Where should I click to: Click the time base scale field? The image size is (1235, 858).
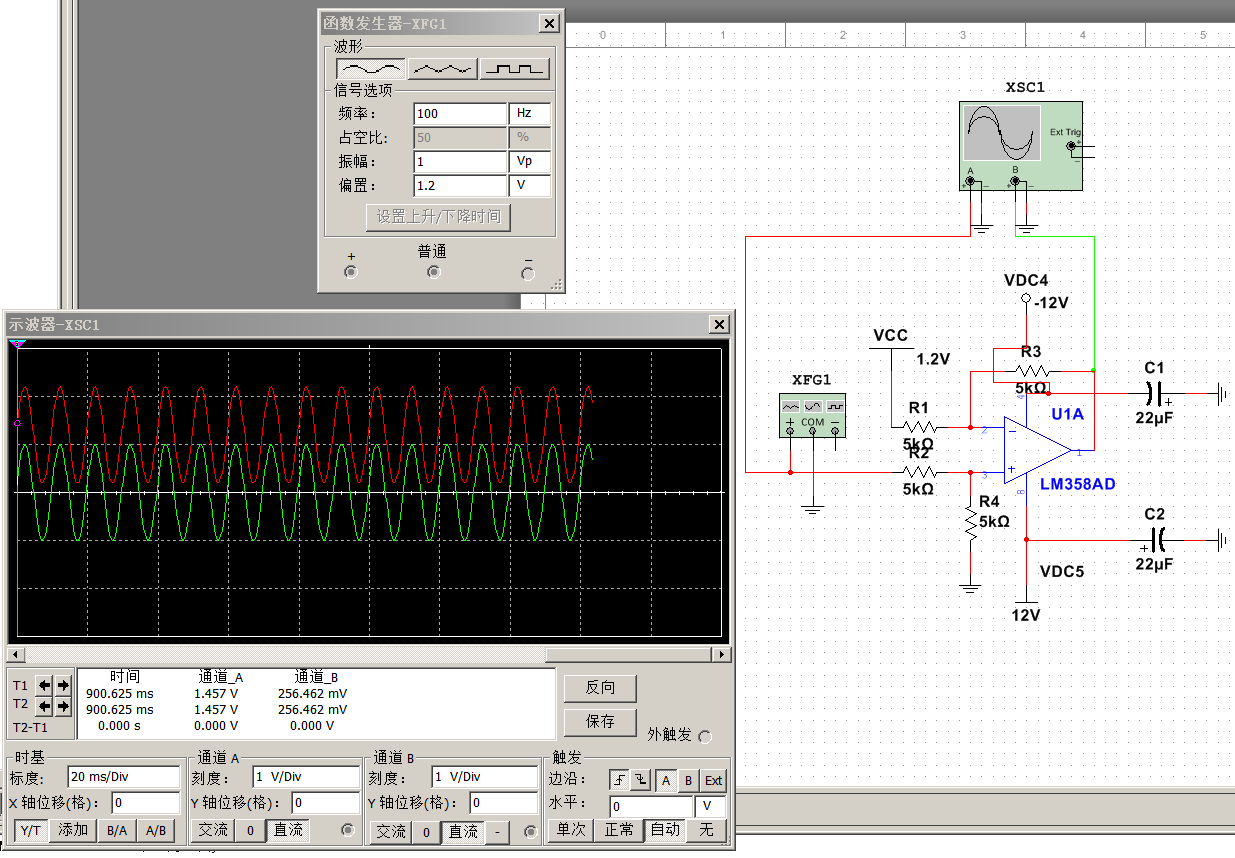[x=123, y=777]
